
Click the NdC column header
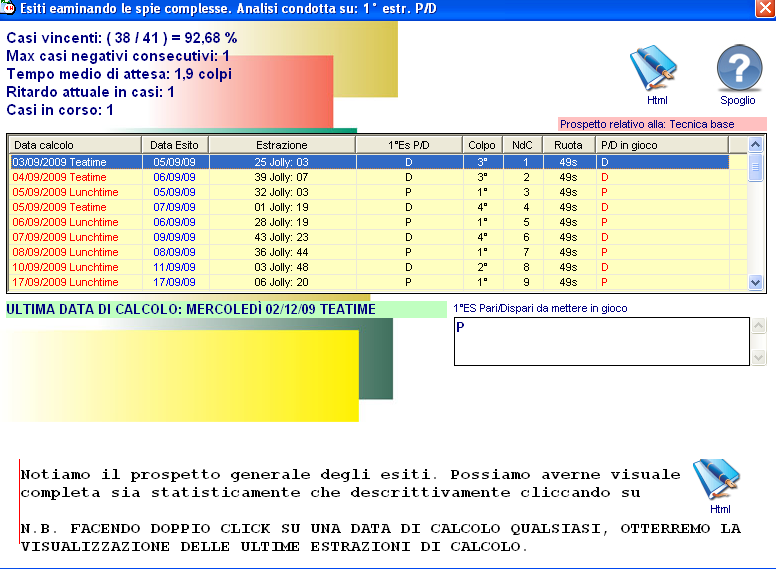point(523,145)
